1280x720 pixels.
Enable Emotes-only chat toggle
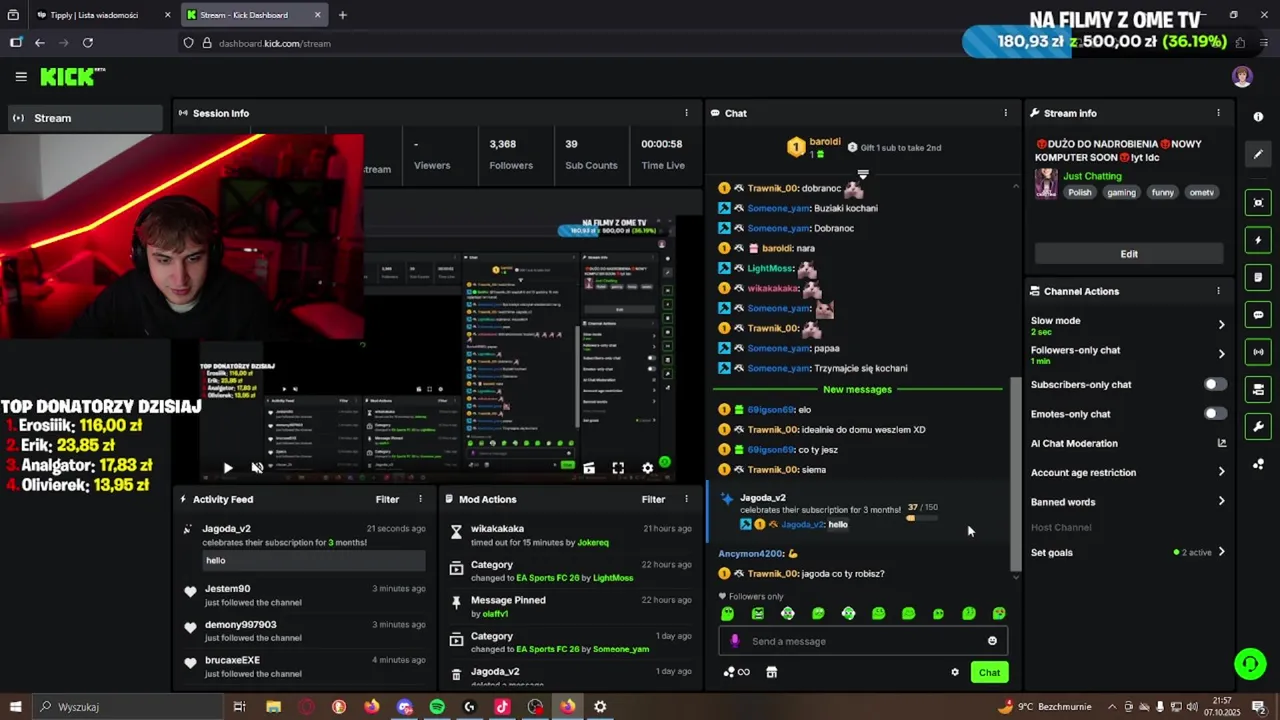pos(1215,413)
